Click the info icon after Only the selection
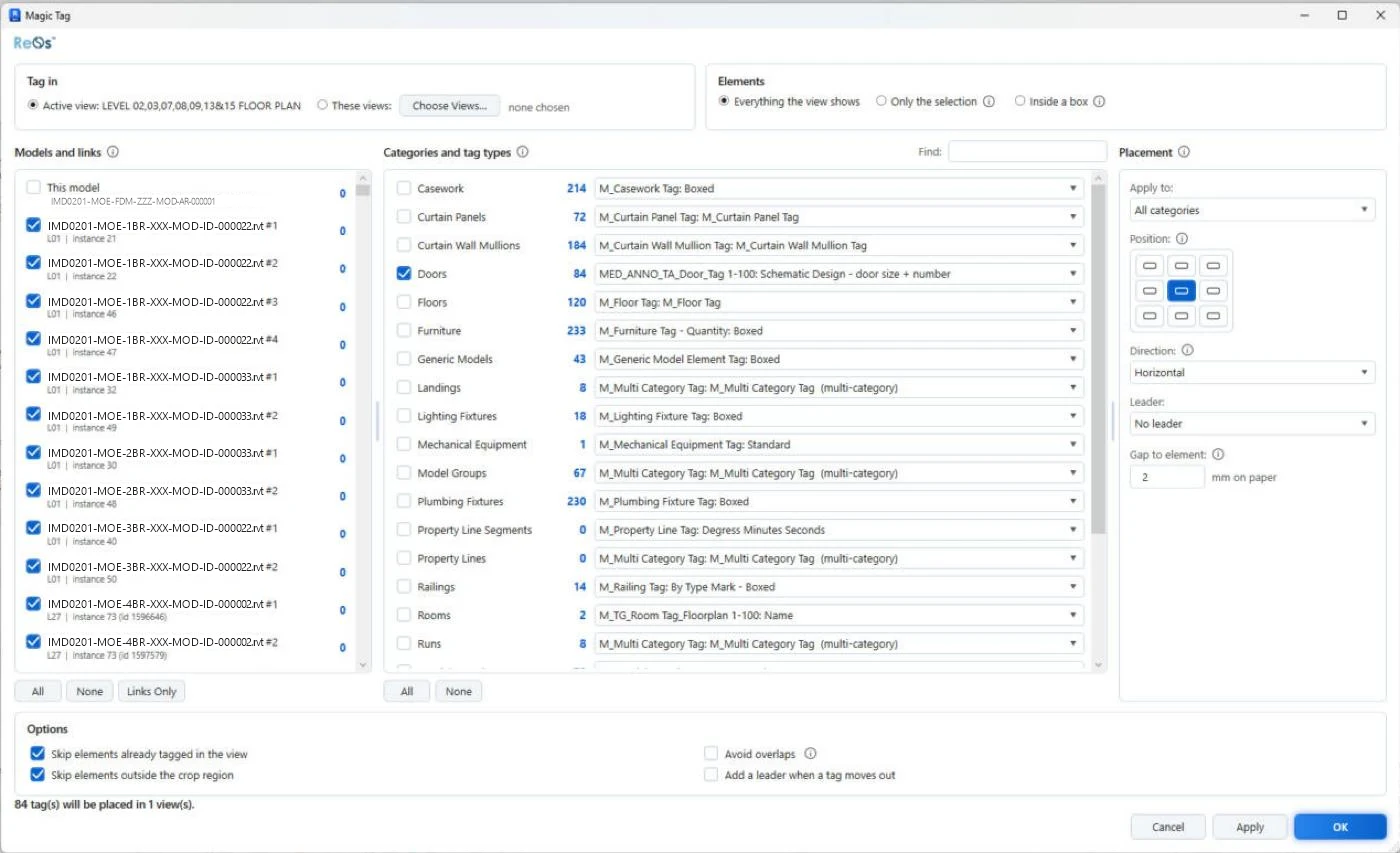 point(989,102)
